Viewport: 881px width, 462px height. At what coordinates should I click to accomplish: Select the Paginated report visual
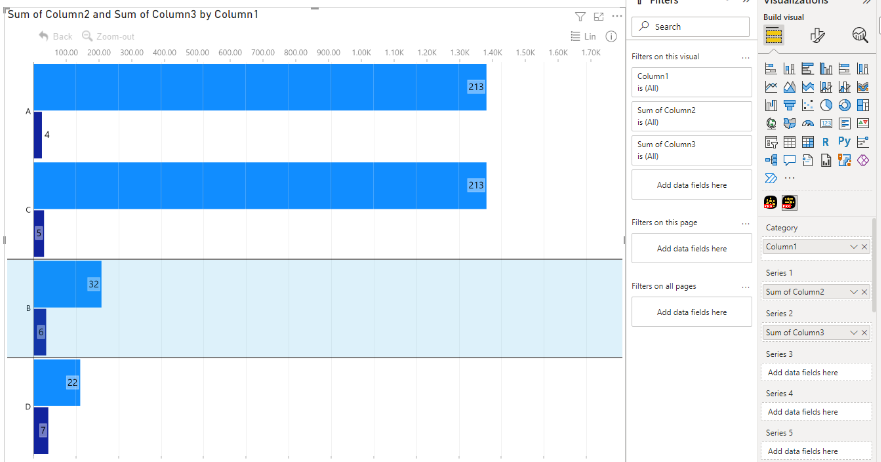[x=826, y=160]
